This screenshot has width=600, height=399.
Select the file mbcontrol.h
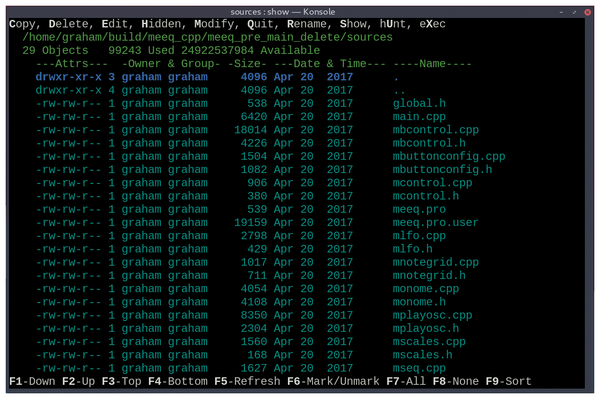[429, 143]
